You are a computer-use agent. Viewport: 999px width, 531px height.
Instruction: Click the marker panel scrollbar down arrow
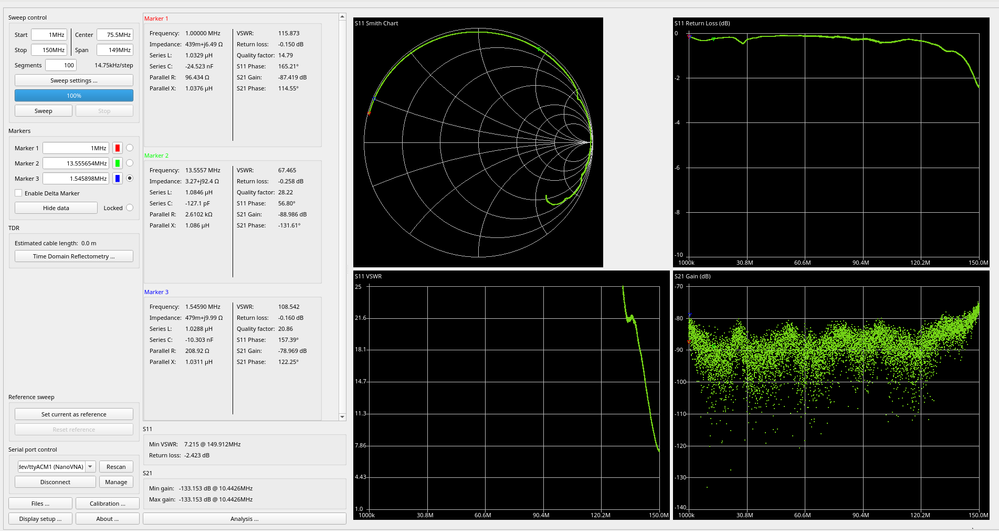tap(342, 417)
